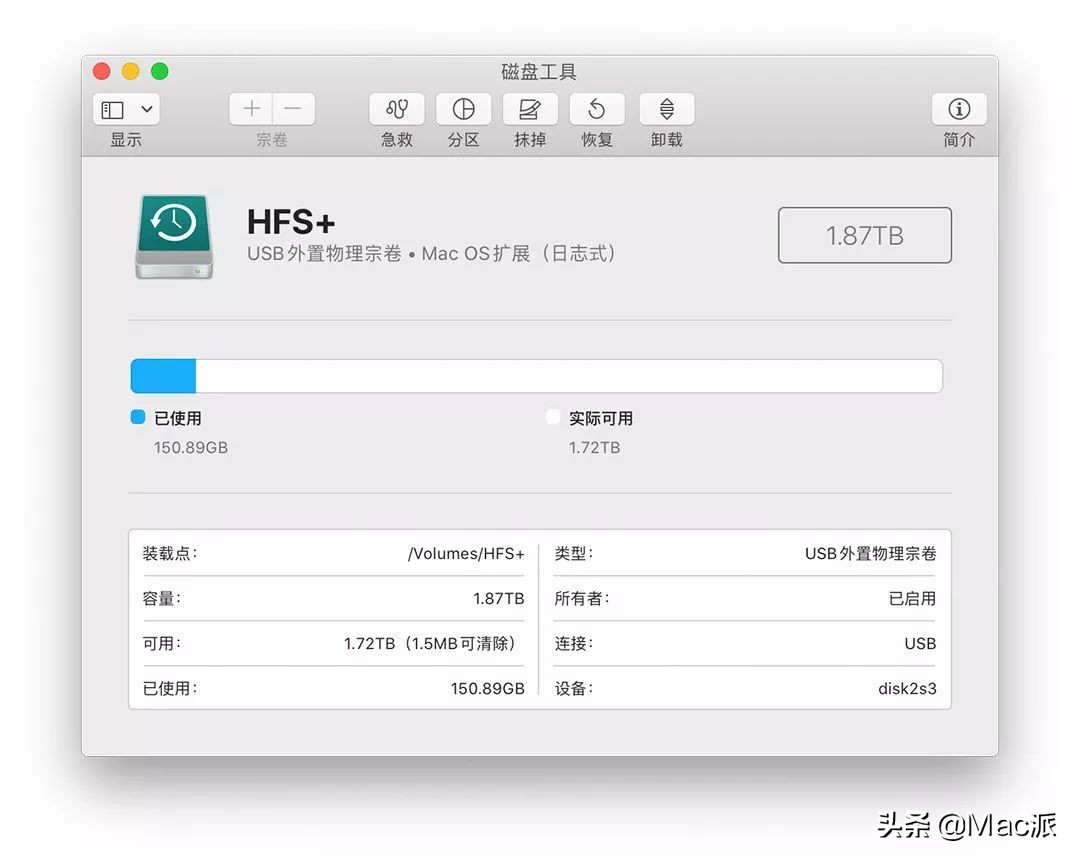
Task: Click the blue used-space usage bar
Action: 162,375
